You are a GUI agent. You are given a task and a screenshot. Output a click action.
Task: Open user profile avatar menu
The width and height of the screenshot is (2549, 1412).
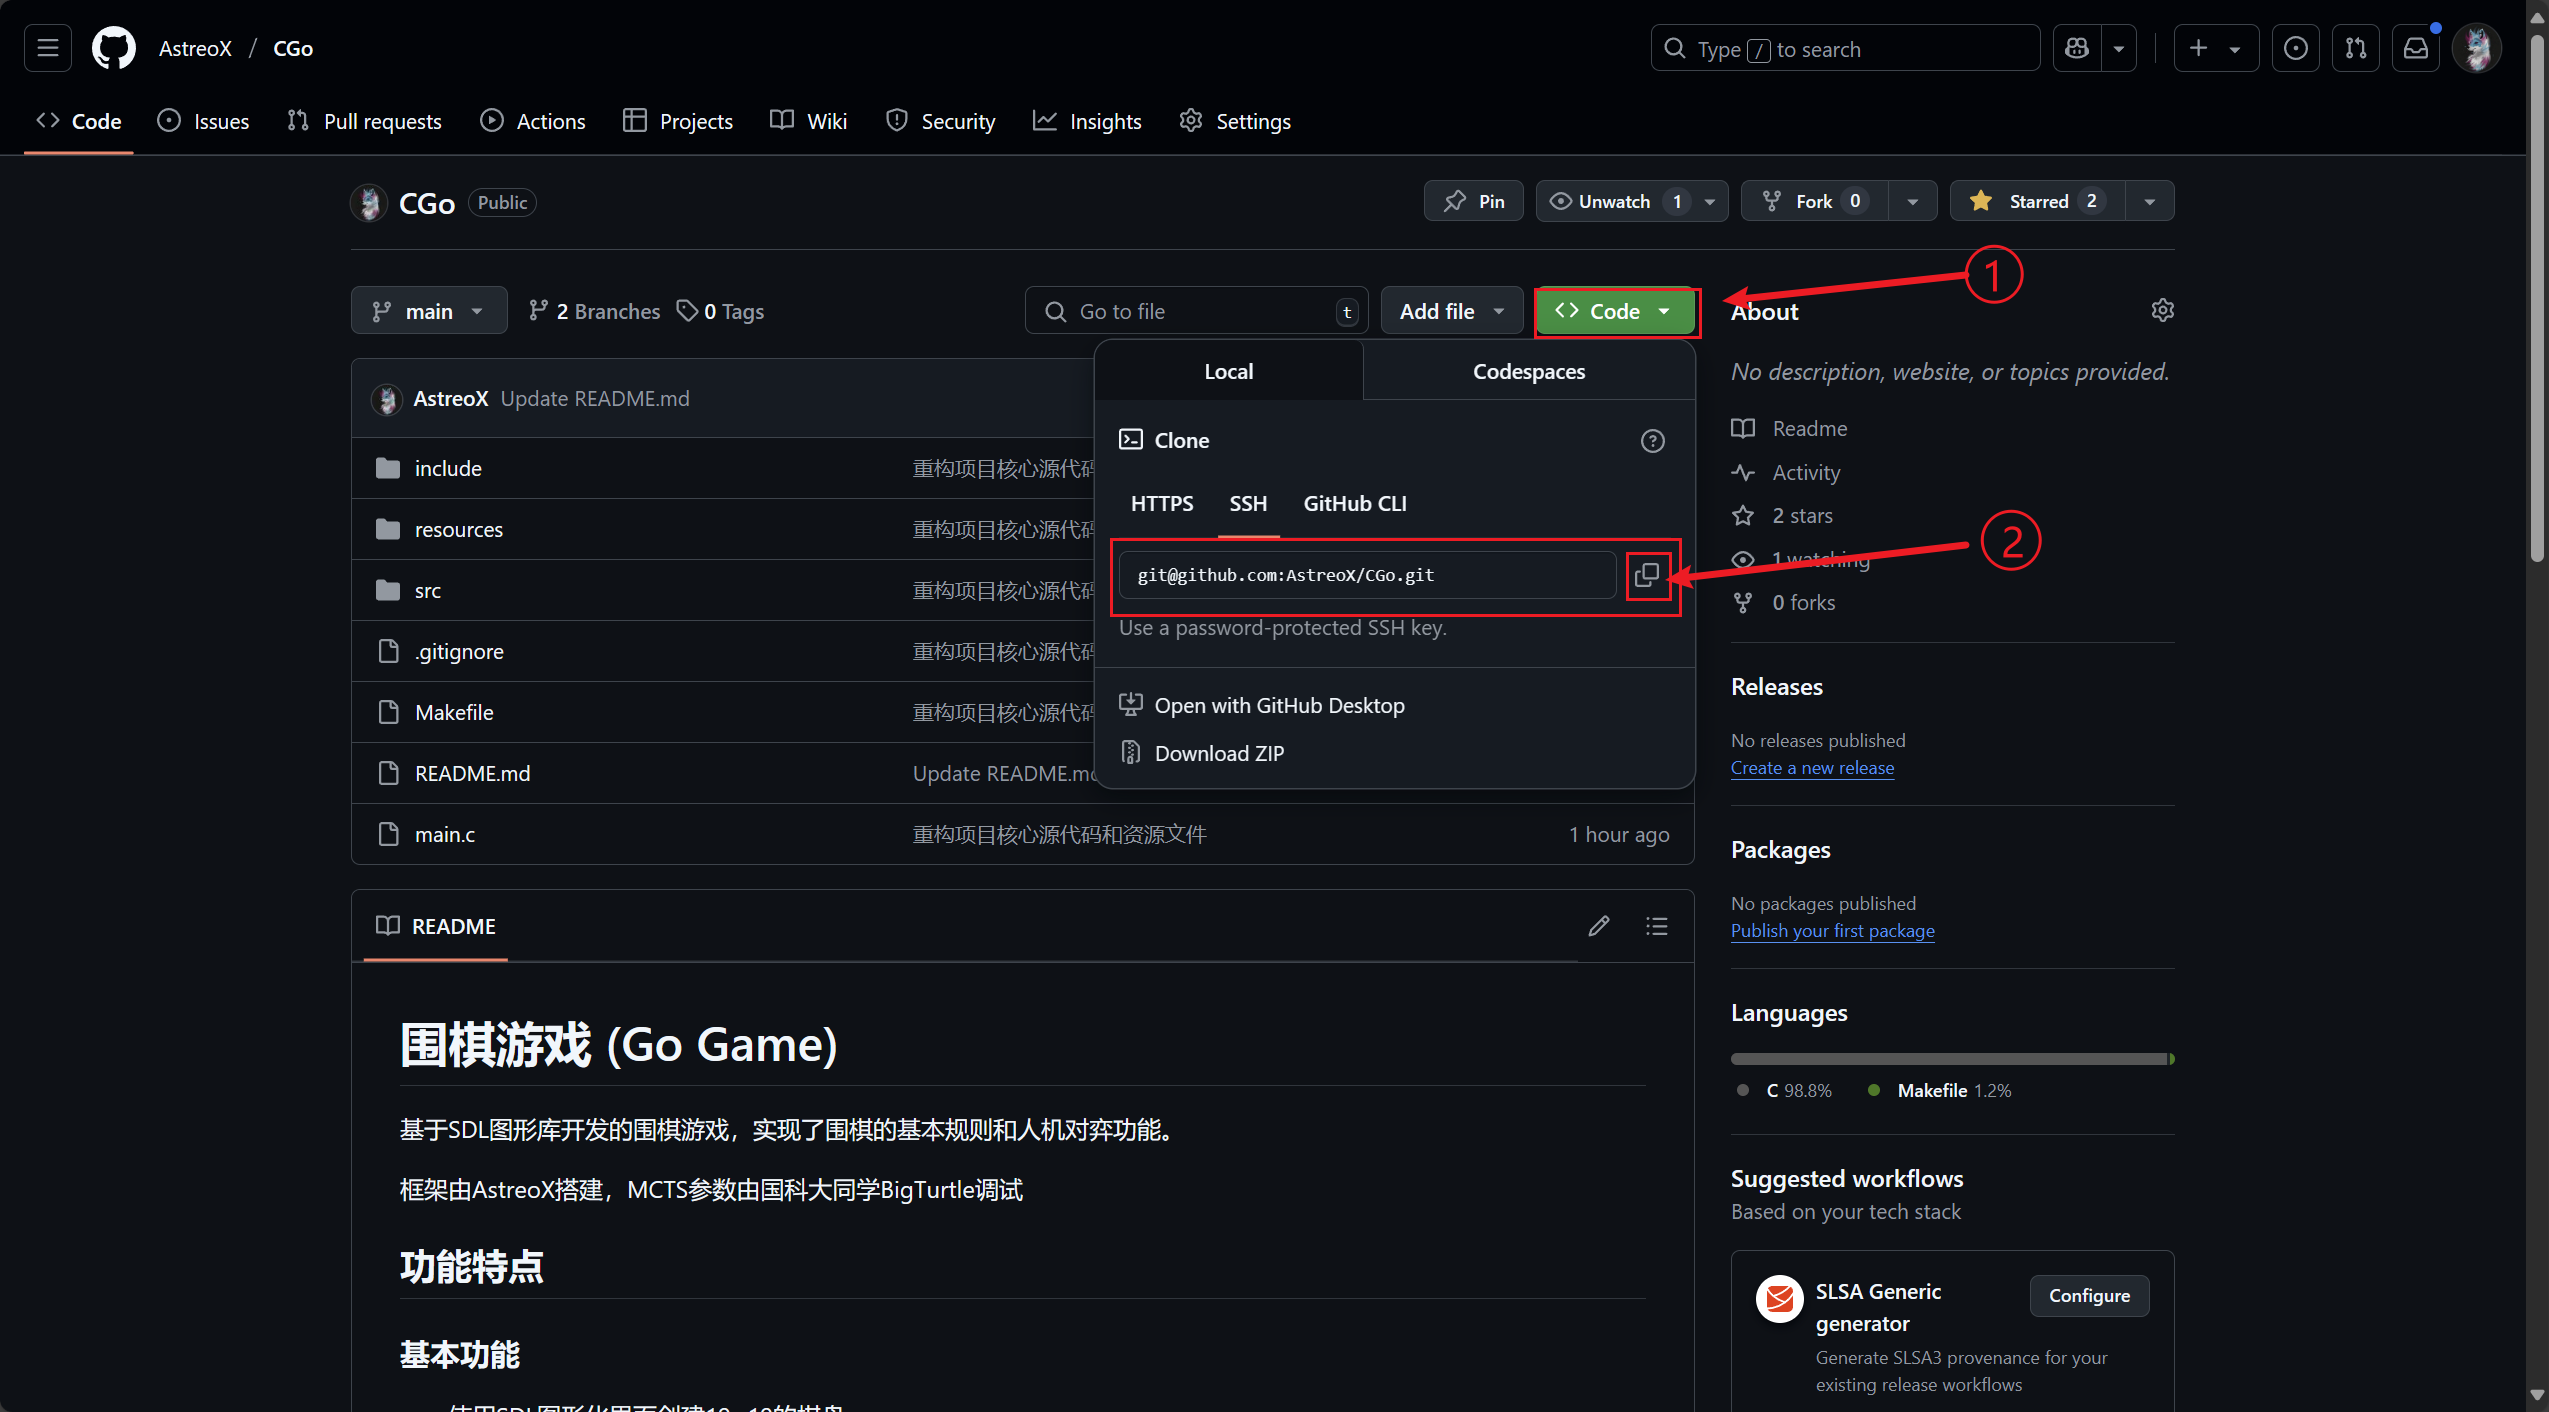pos(2477,48)
